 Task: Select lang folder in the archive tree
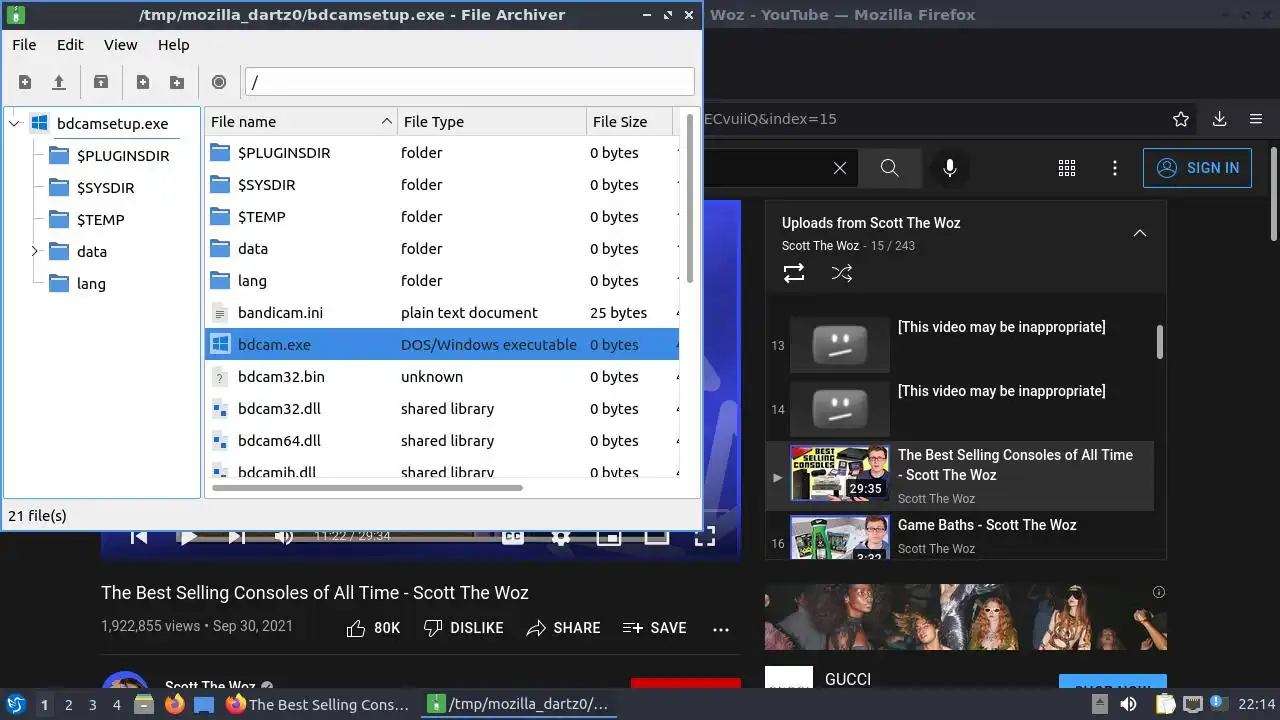coord(91,284)
